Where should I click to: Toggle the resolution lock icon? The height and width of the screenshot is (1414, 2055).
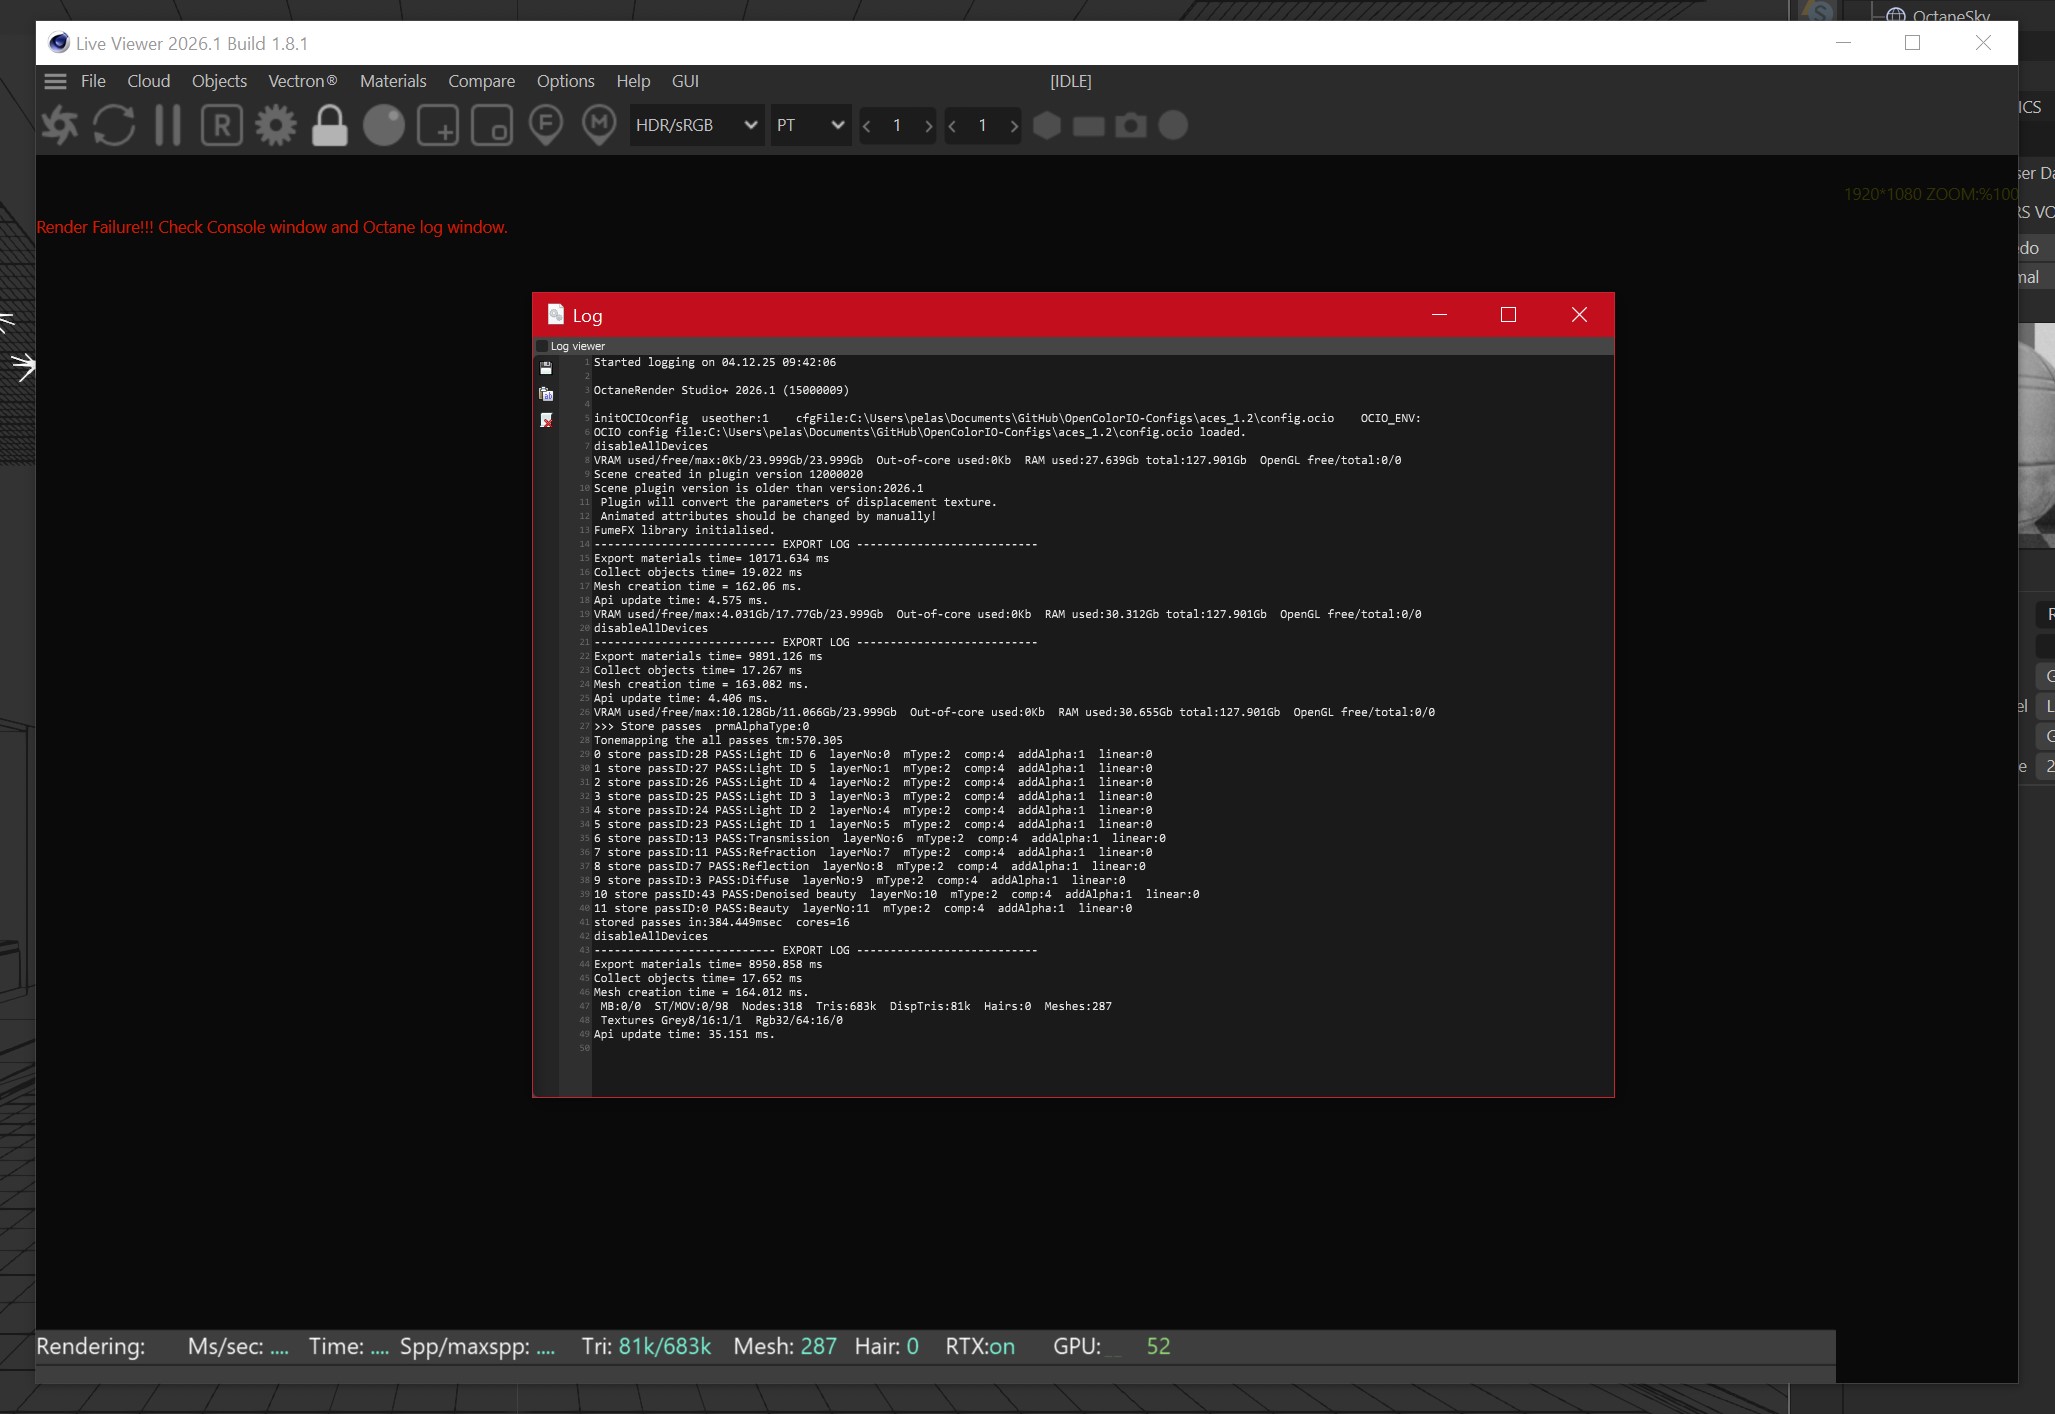(x=329, y=126)
